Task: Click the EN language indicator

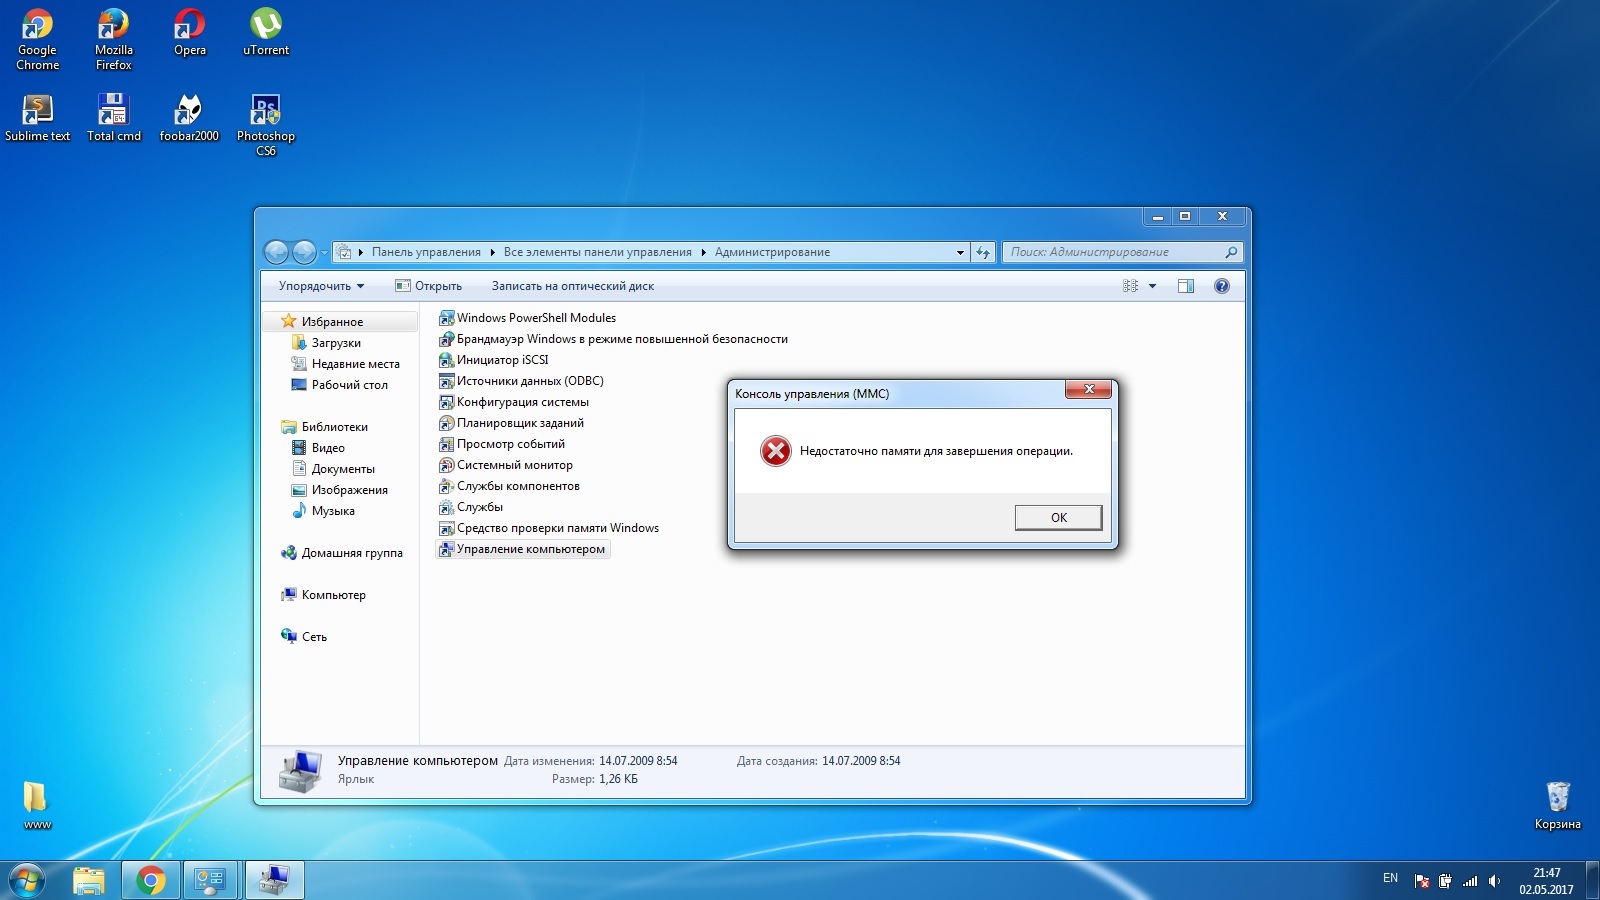Action: (x=1390, y=878)
